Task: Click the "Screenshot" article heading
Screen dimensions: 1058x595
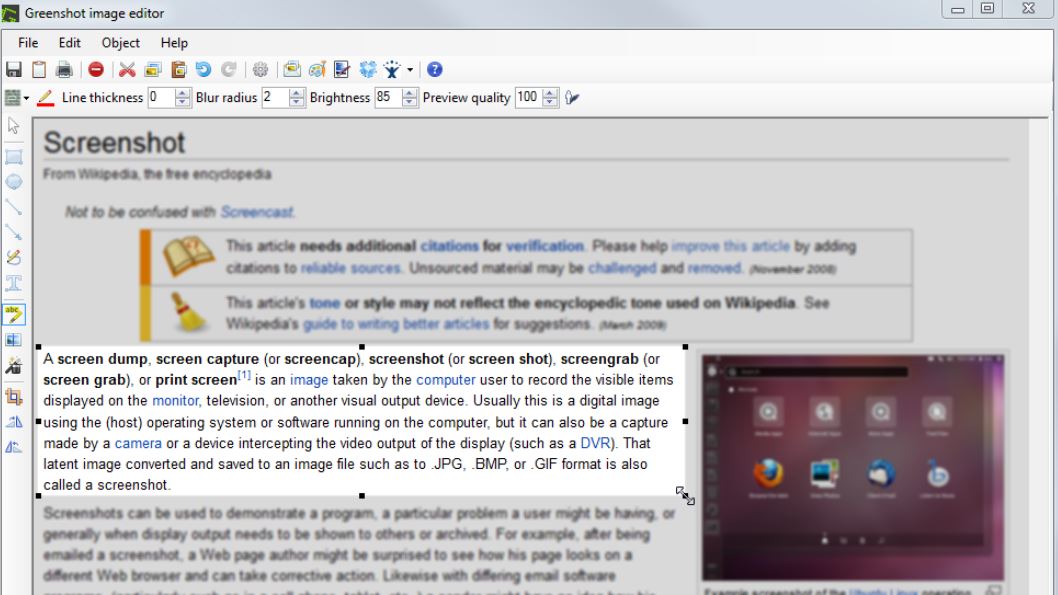Action: coord(115,143)
